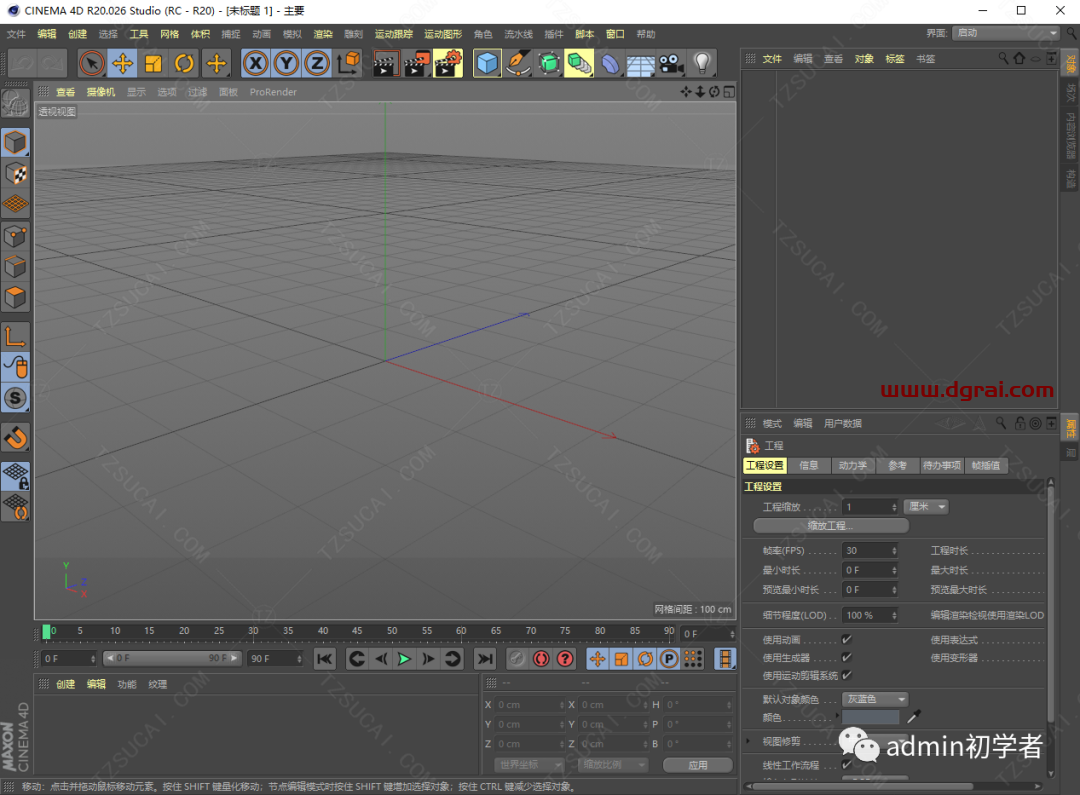1080x795 pixels.
Task: Expand the 视图修剪 section
Action: tap(748, 741)
